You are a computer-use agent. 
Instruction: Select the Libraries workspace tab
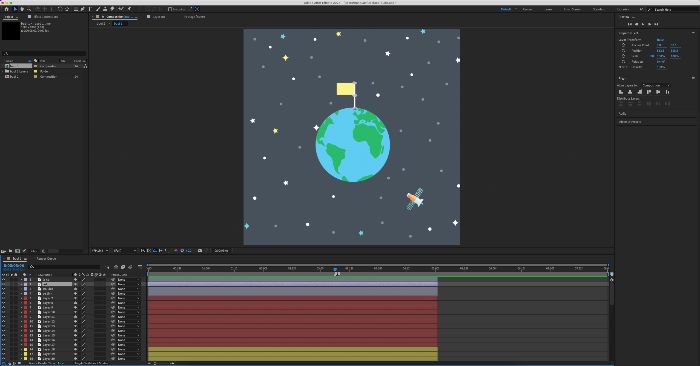(623, 9)
